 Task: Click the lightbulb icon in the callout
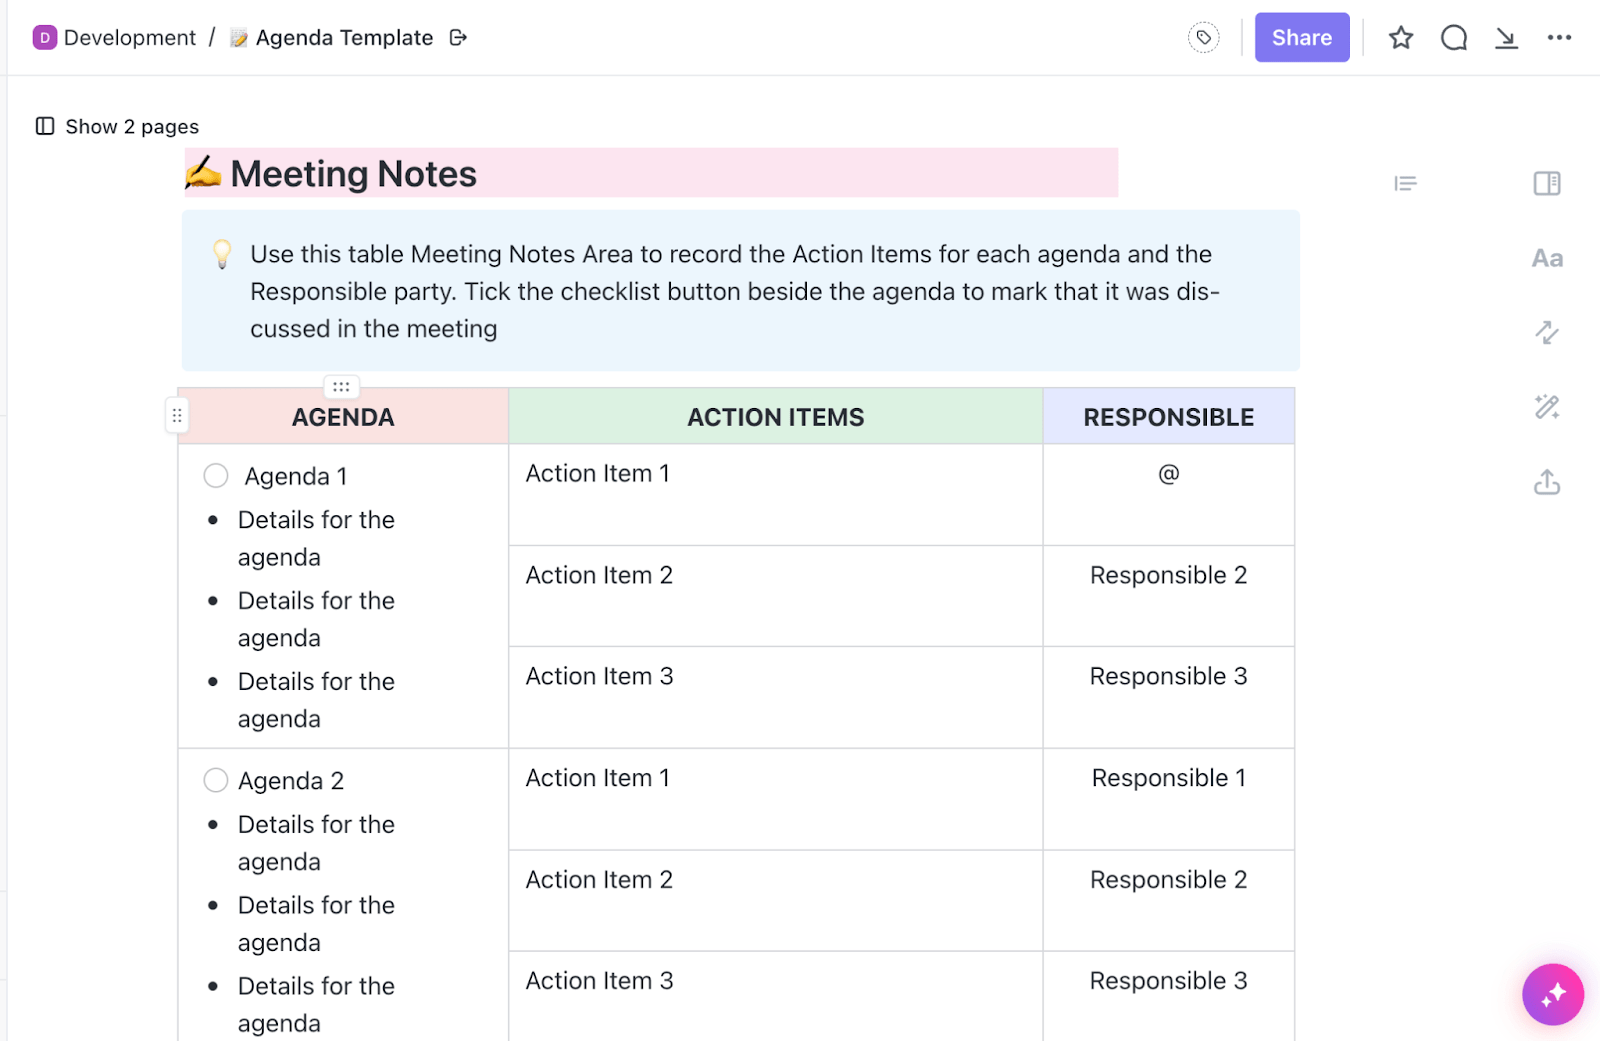(222, 254)
